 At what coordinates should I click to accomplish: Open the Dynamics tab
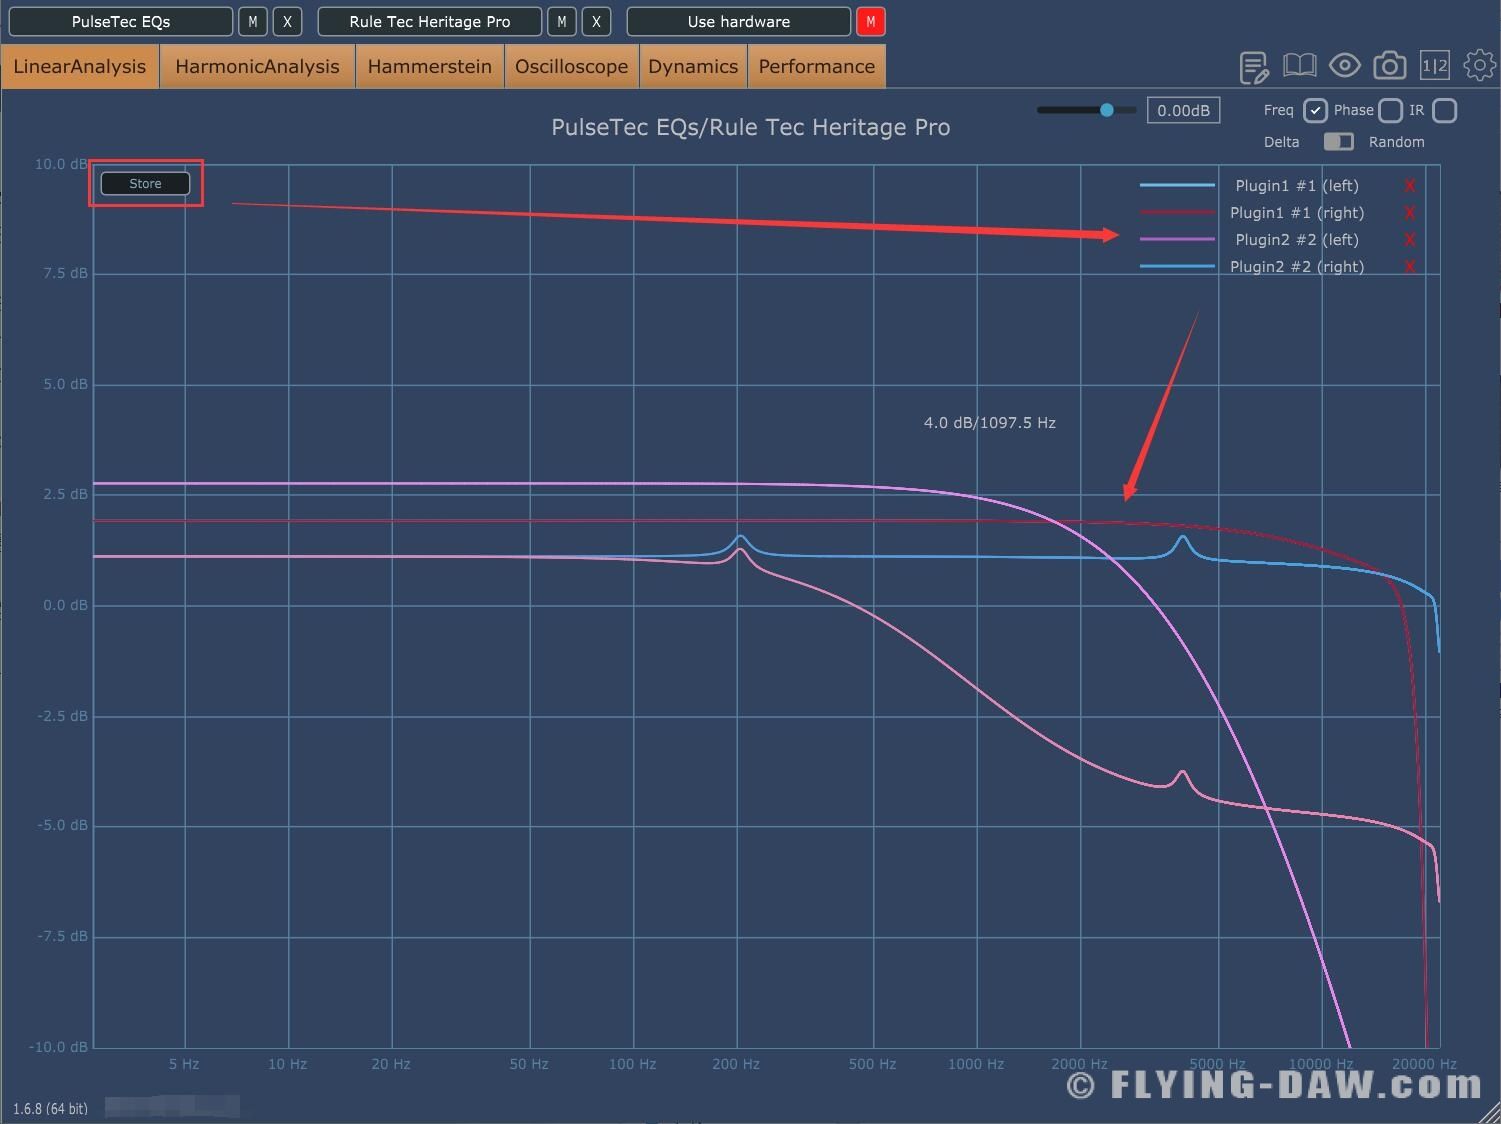693,67
